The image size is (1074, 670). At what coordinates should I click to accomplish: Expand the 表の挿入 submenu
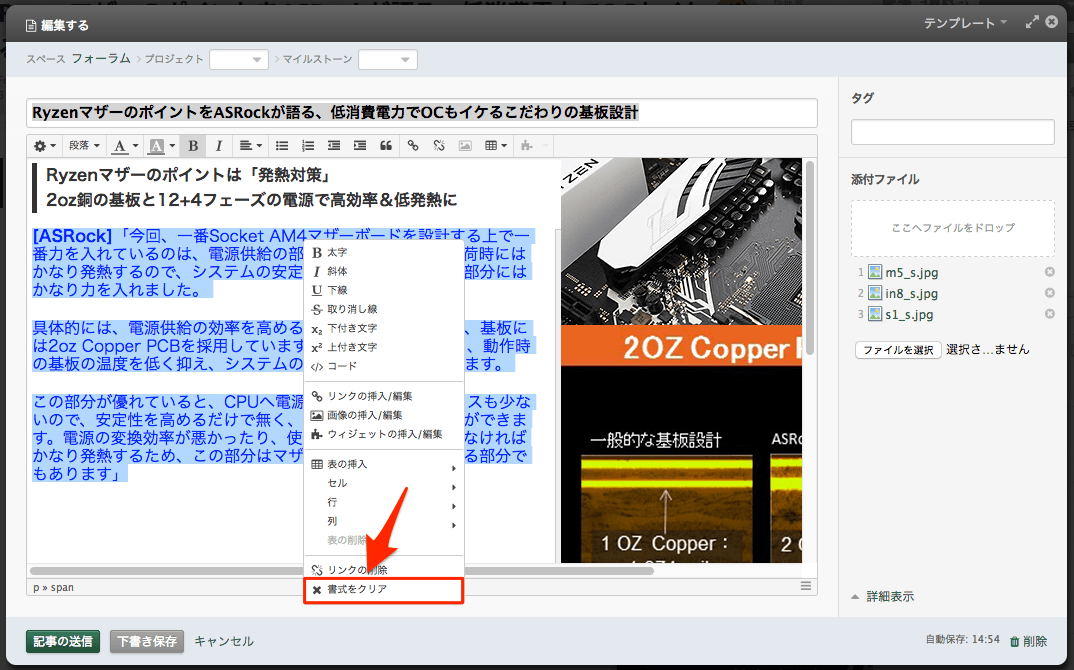[384, 464]
